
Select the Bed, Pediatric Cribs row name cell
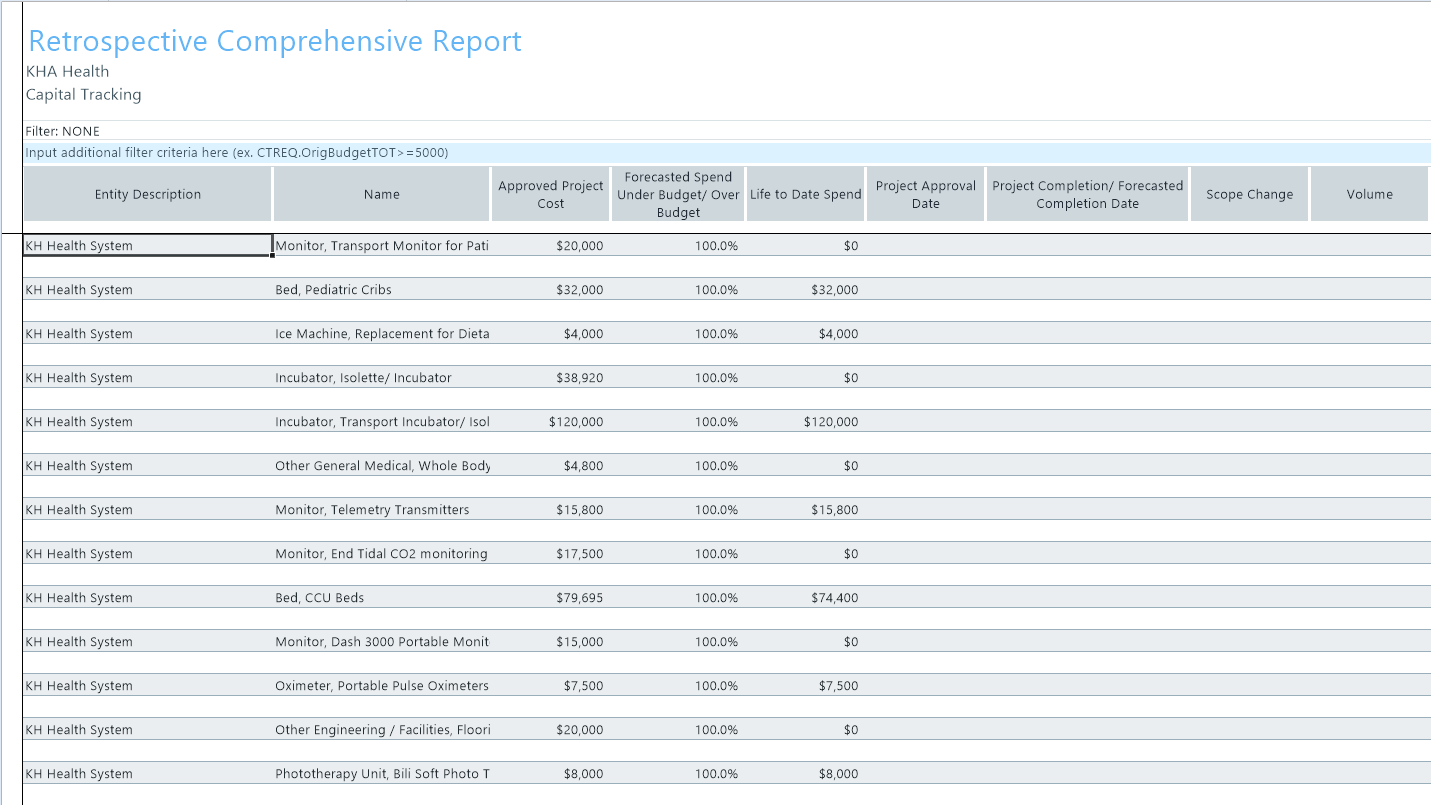[333, 289]
